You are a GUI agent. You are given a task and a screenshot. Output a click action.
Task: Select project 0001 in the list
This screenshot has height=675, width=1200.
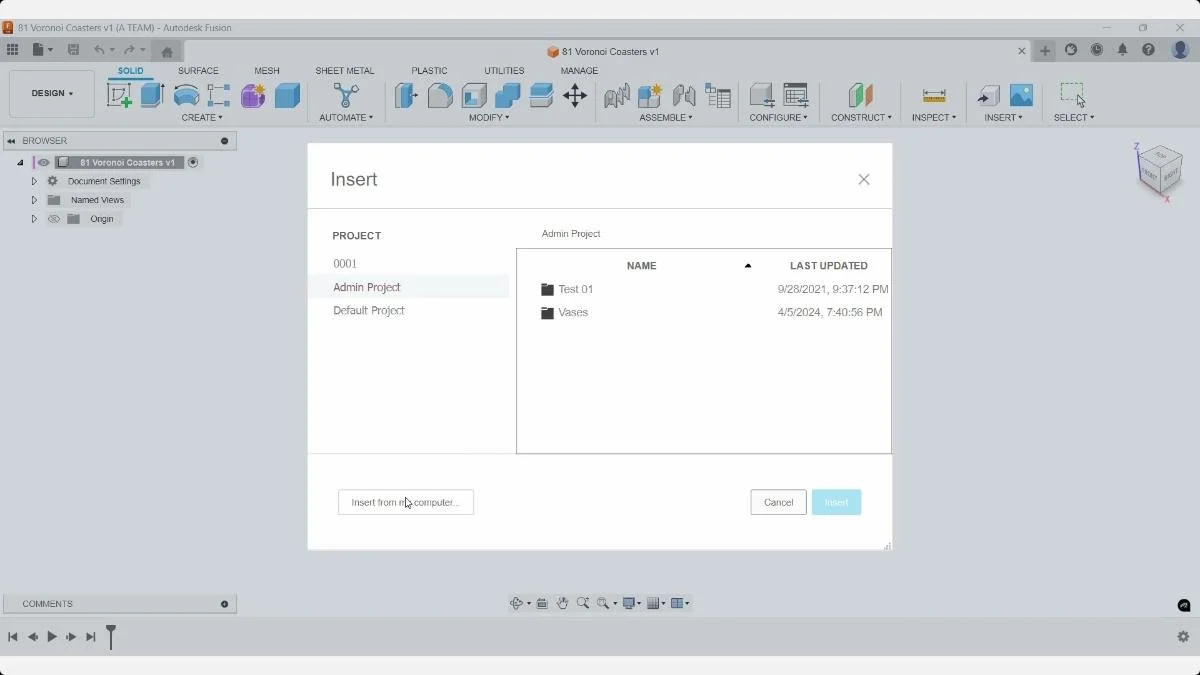[345, 264]
